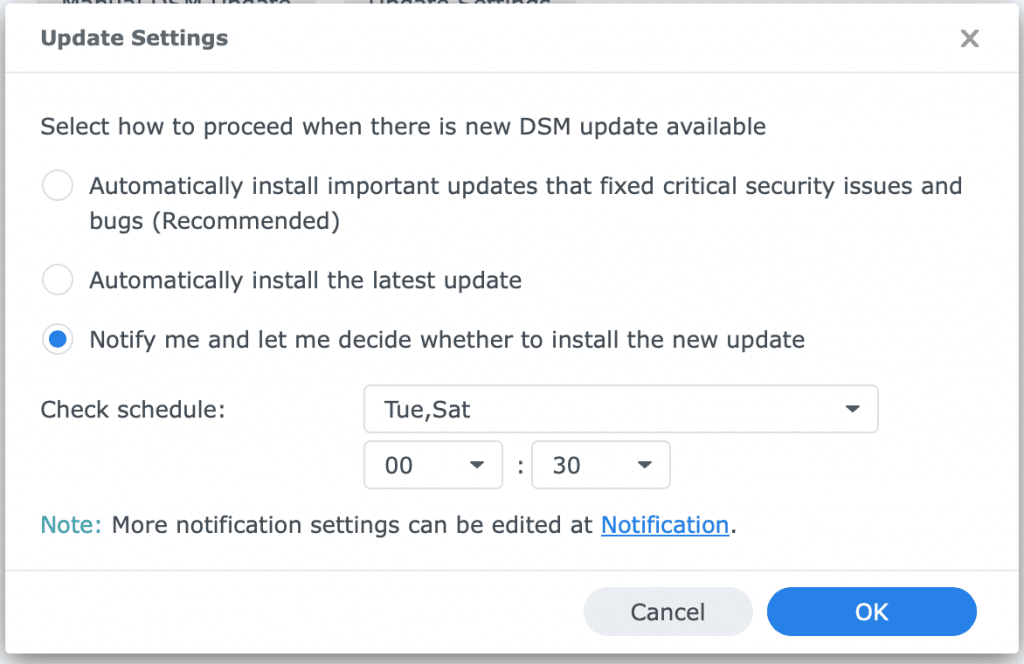Image resolution: width=1024 pixels, height=664 pixels.
Task: Click the 'Notify me and let me decide' label
Action: point(446,340)
